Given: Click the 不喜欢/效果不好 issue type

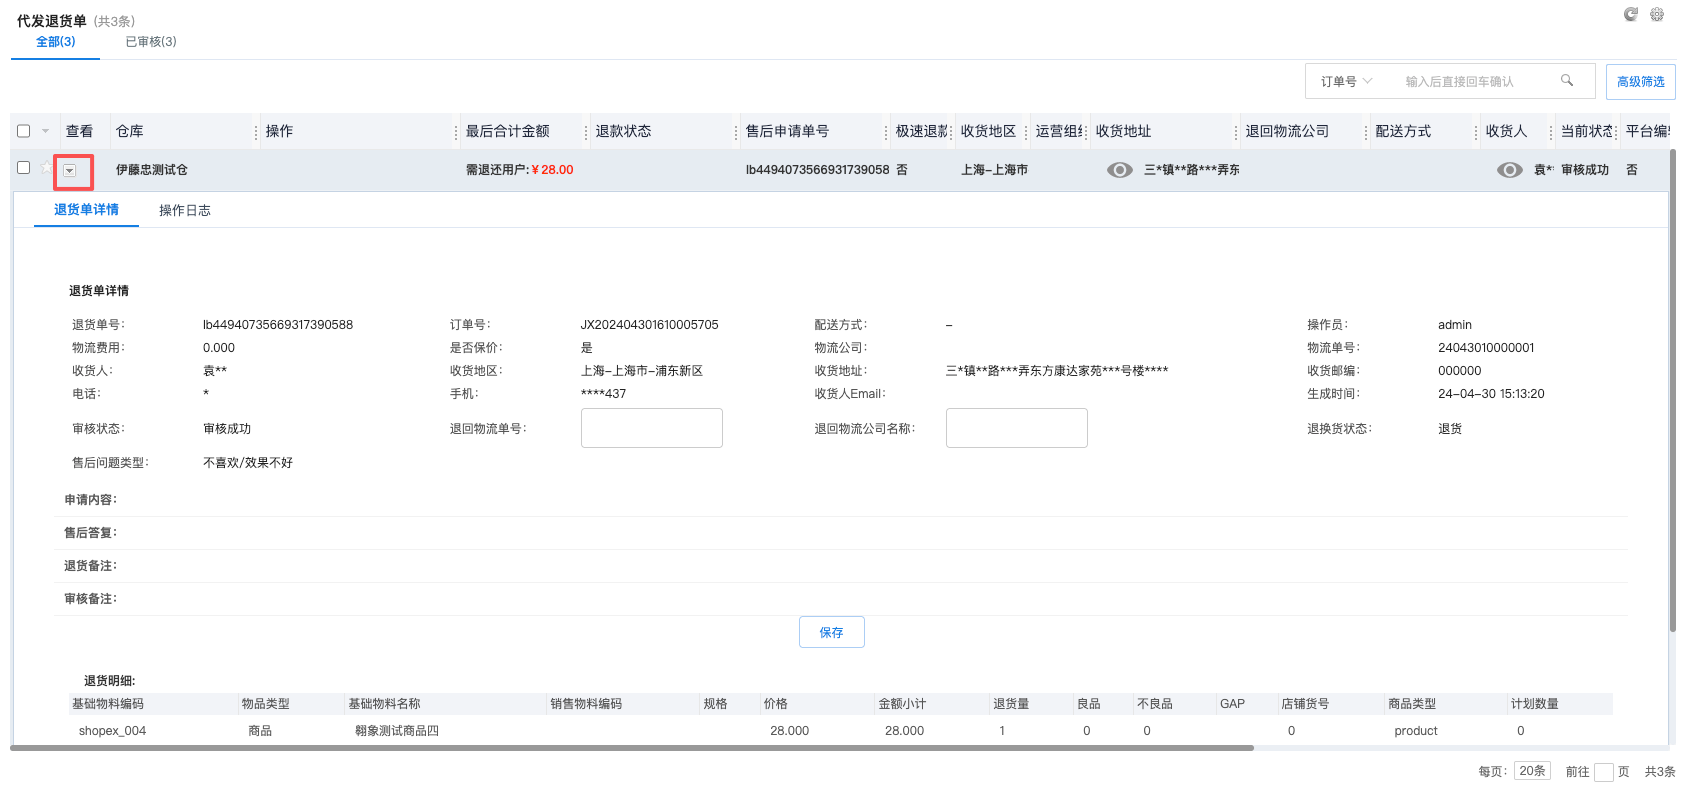Looking at the screenshot, I should coord(248,463).
